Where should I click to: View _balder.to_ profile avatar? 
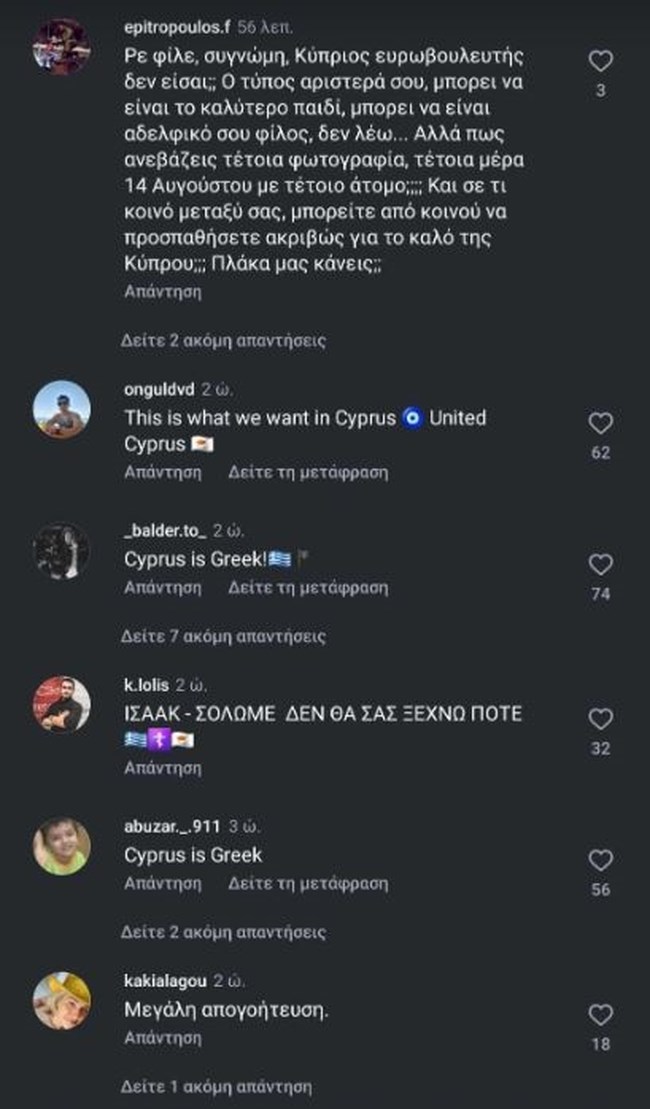[62, 550]
